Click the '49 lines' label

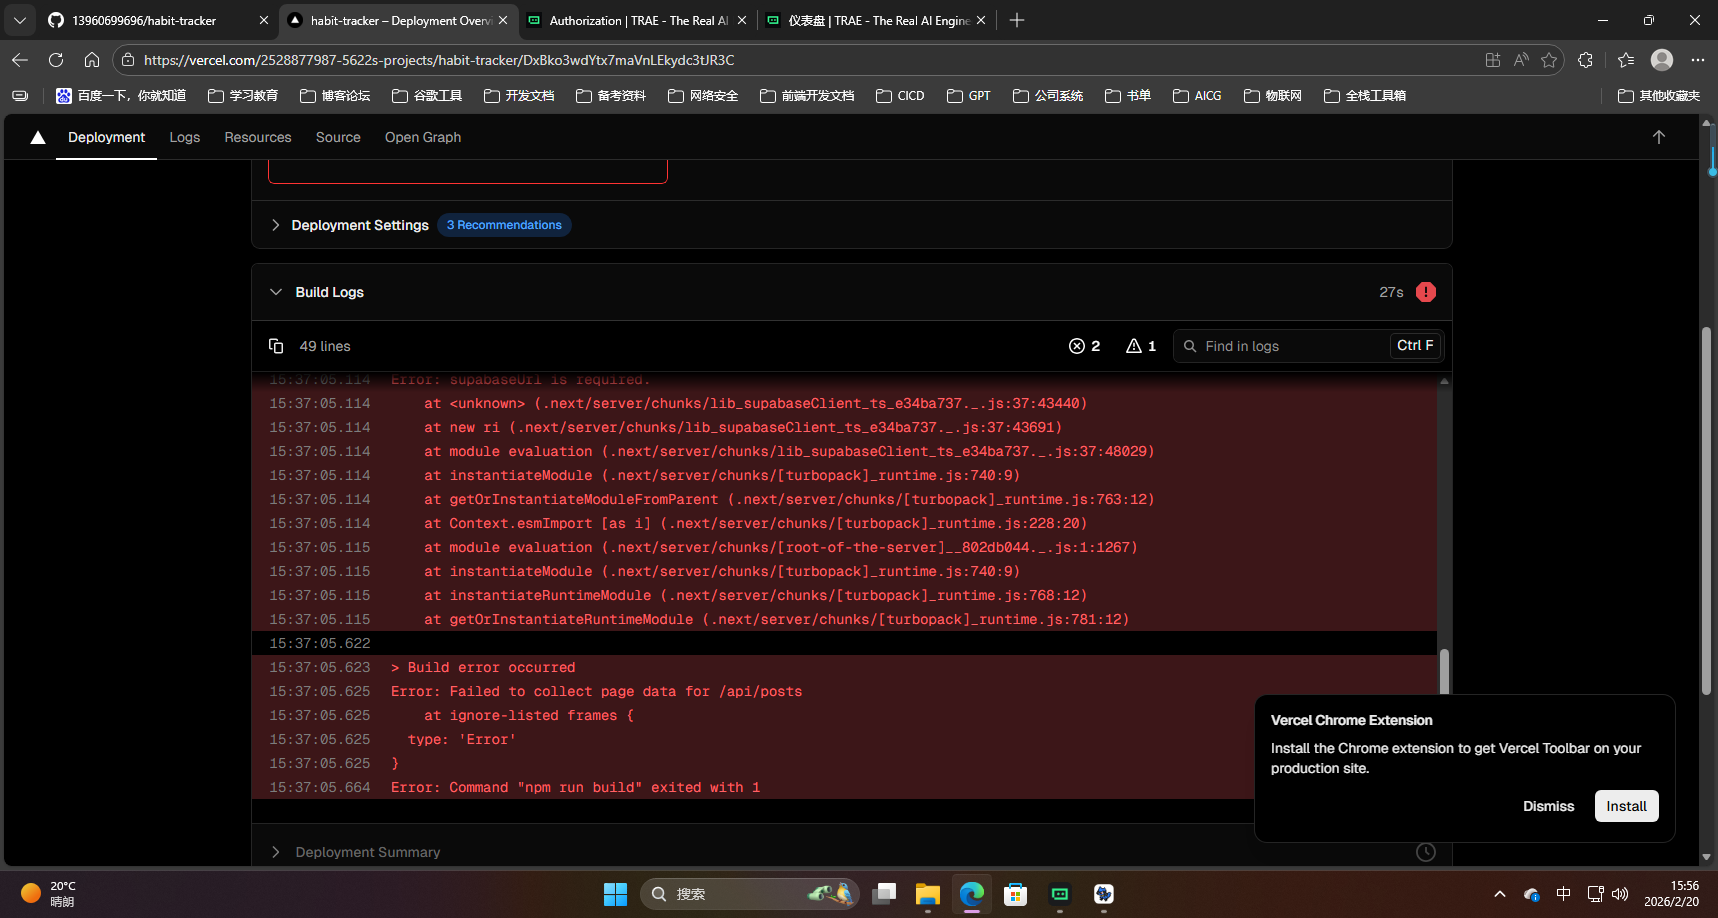click(x=325, y=346)
